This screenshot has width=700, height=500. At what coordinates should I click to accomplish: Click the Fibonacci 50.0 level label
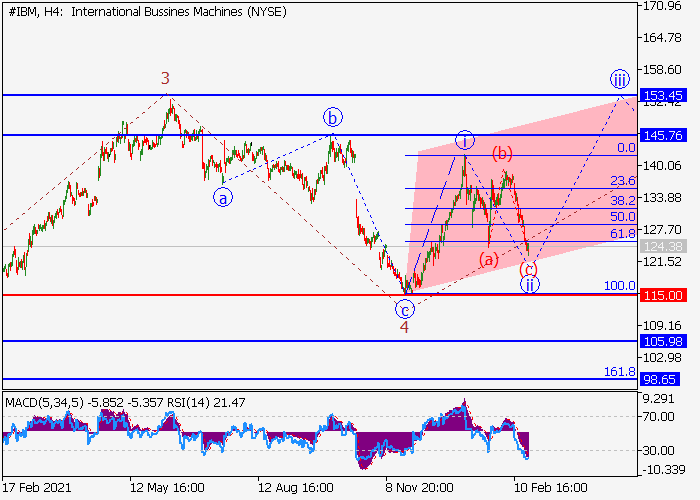pos(623,217)
